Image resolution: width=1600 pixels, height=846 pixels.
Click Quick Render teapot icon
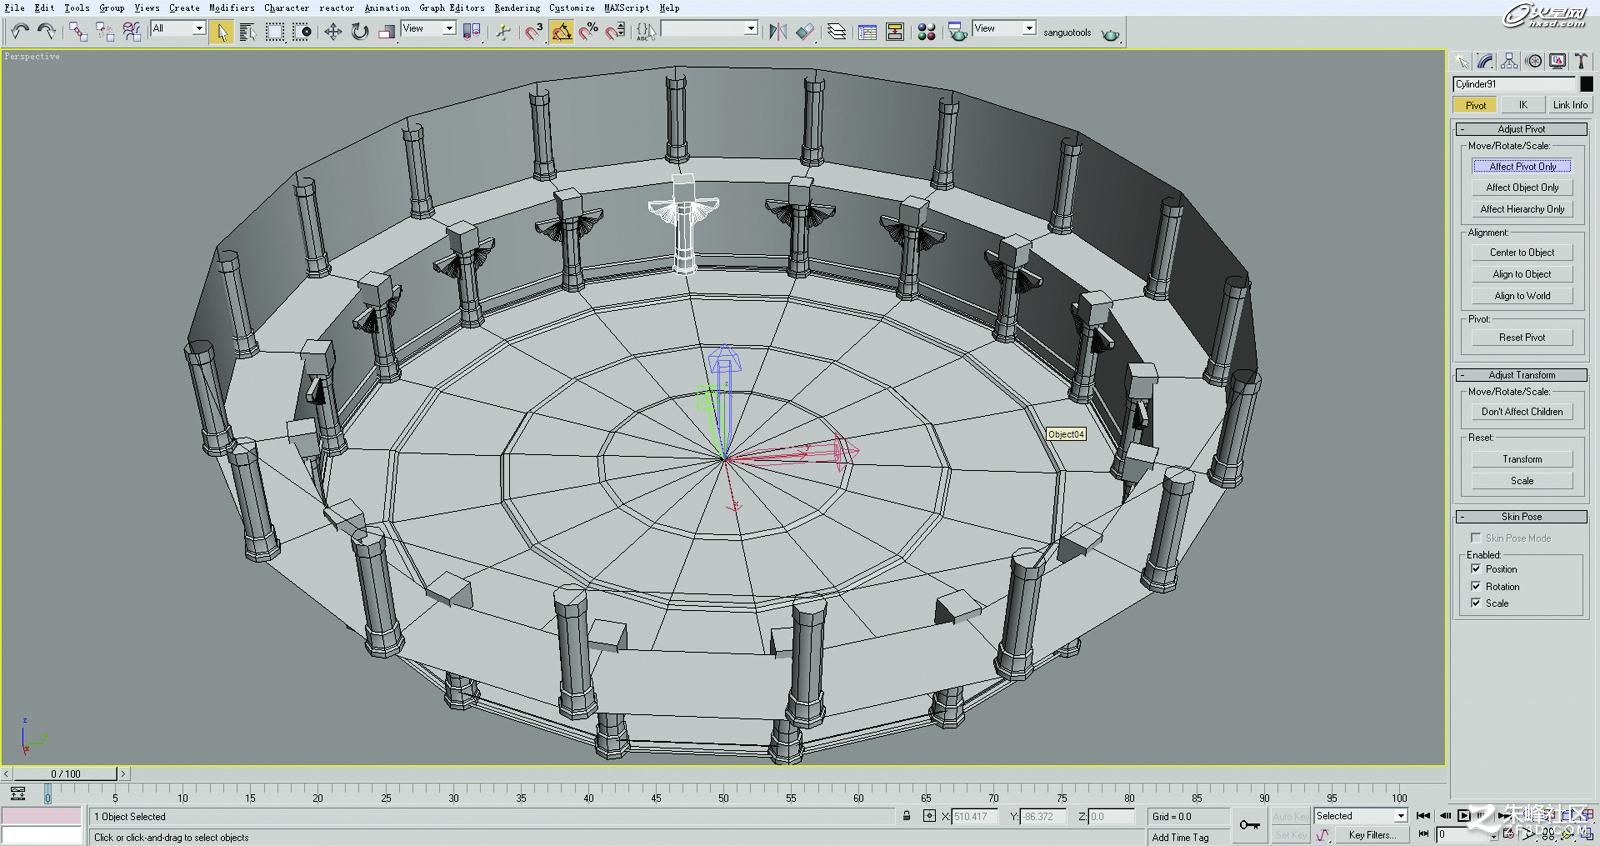pyautogui.click(x=1110, y=34)
